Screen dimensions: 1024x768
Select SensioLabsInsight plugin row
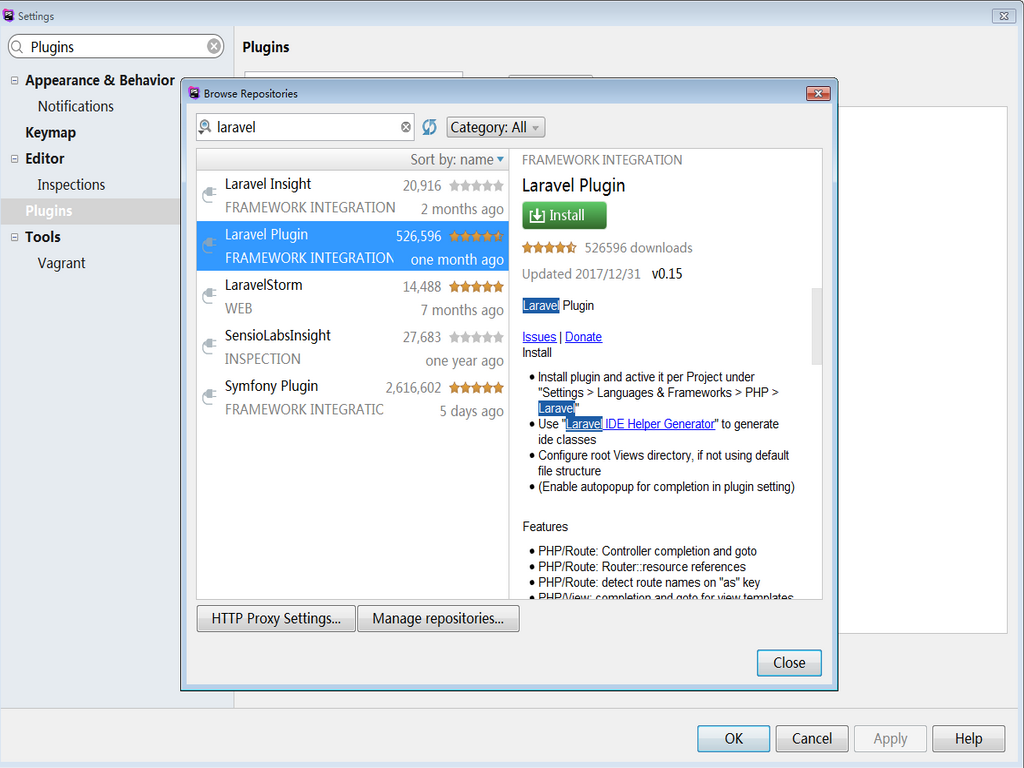[x=353, y=347]
